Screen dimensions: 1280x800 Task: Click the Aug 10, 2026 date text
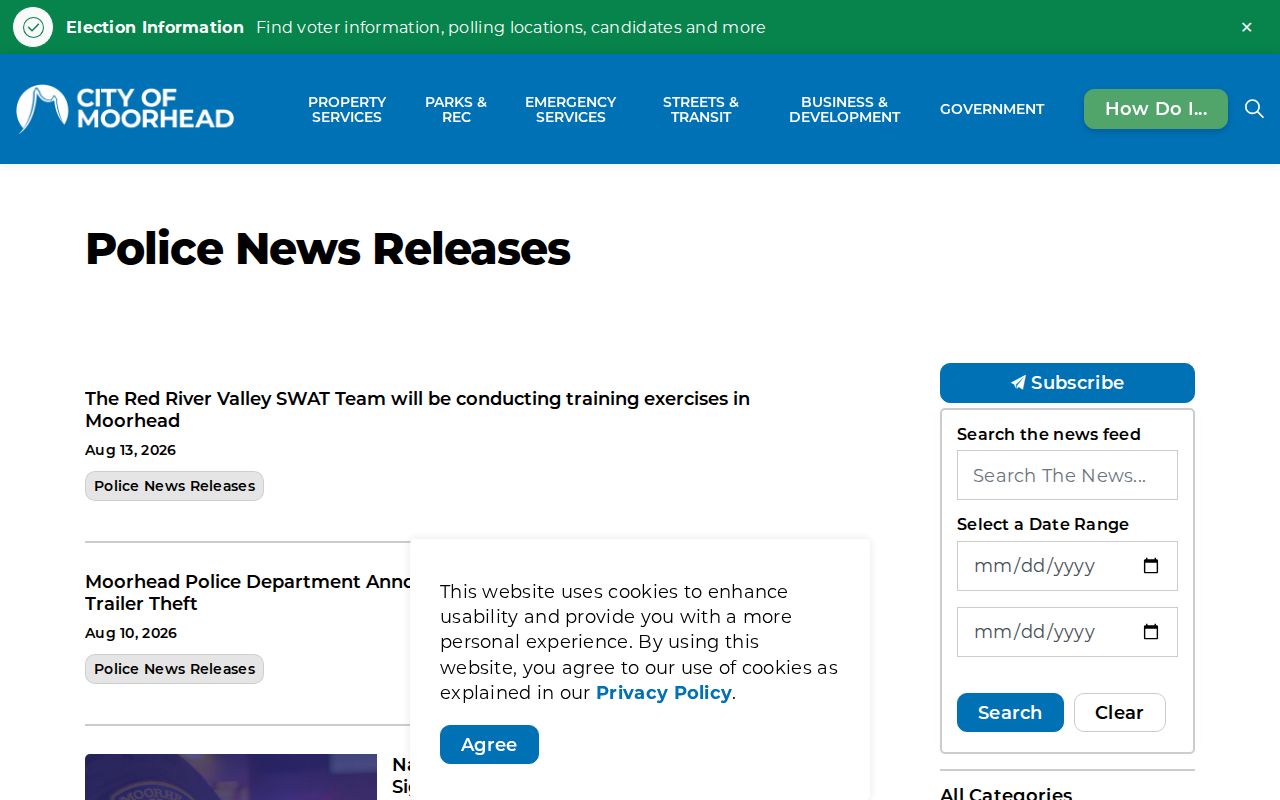click(x=130, y=633)
